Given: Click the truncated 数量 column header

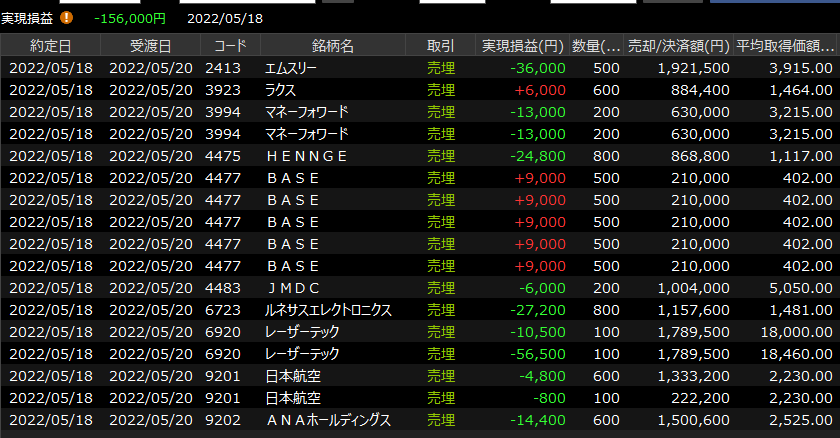Looking at the screenshot, I should tap(599, 46).
